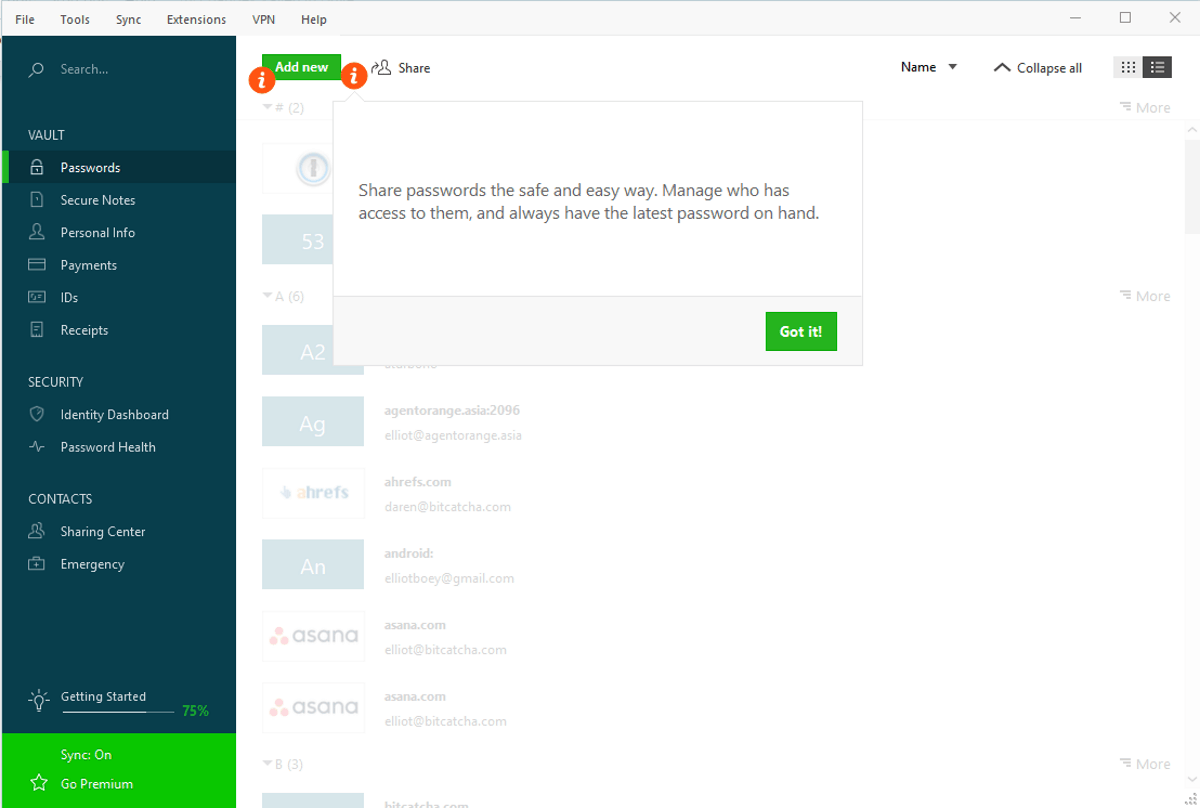Open More options for 'B' group
The height and width of the screenshot is (808, 1200).
[x=1145, y=764]
